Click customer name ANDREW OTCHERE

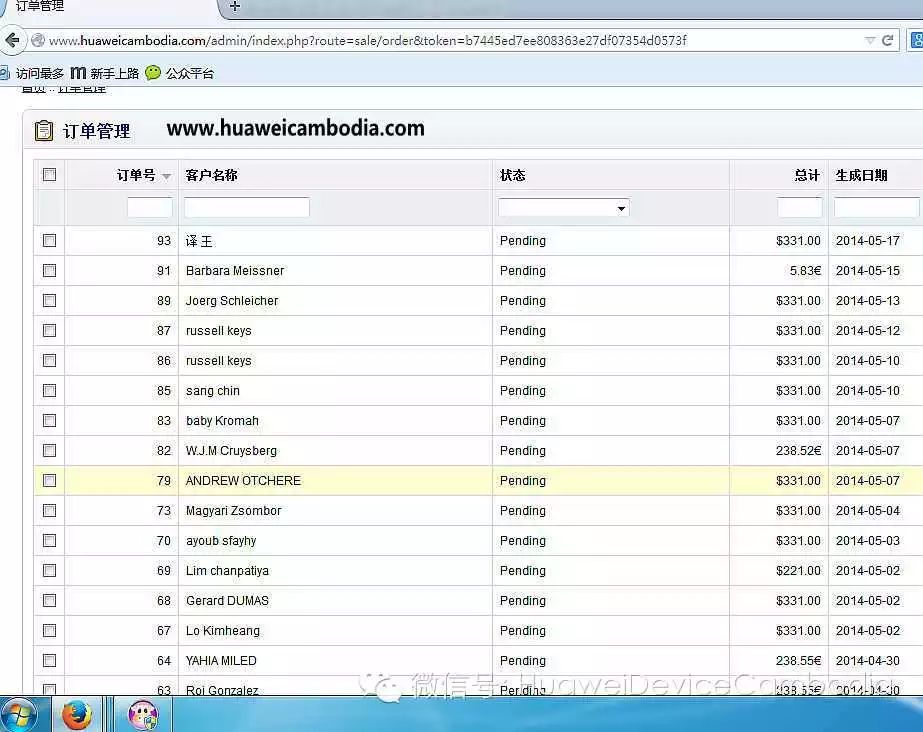(243, 481)
